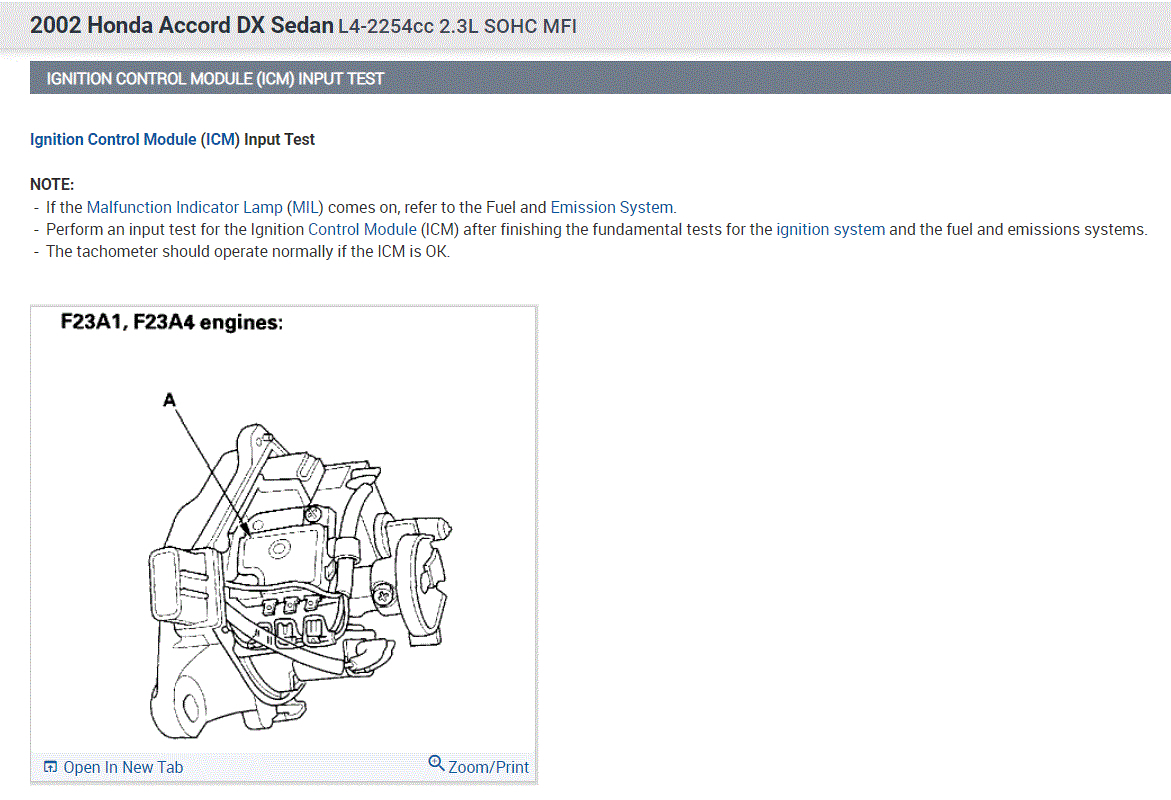This screenshot has height=800, width=1171.
Task: Click the ICM INPUT TEST section header bar
Action: click(600, 78)
